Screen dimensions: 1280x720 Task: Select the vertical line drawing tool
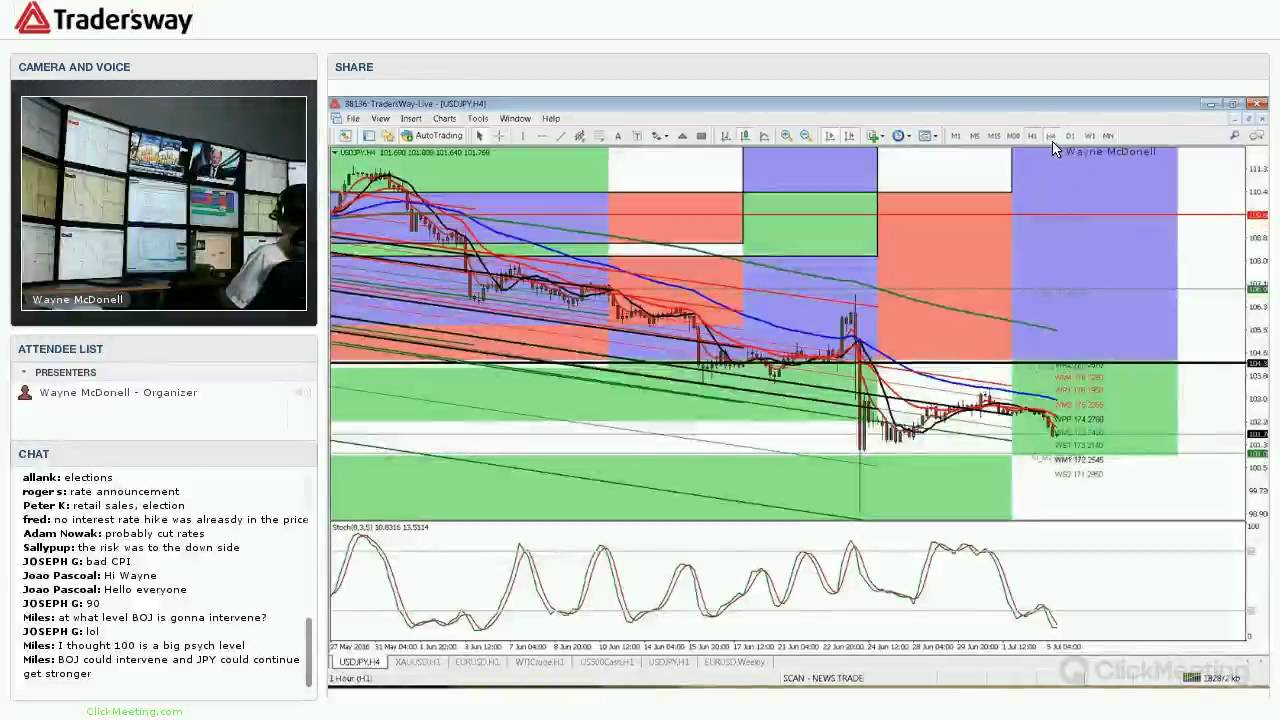pyautogui.click(x=522, y=136)
